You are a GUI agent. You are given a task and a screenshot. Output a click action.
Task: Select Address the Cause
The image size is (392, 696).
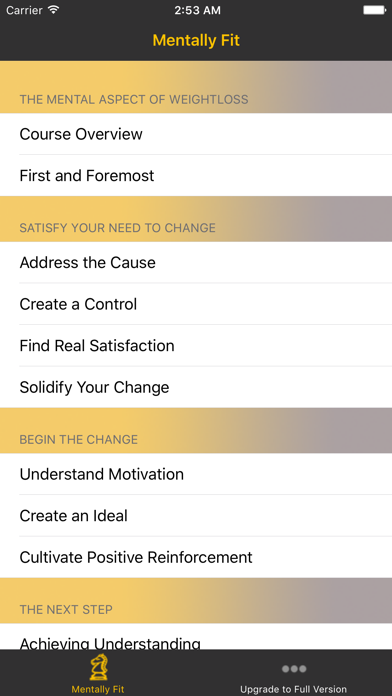(196, 262)
